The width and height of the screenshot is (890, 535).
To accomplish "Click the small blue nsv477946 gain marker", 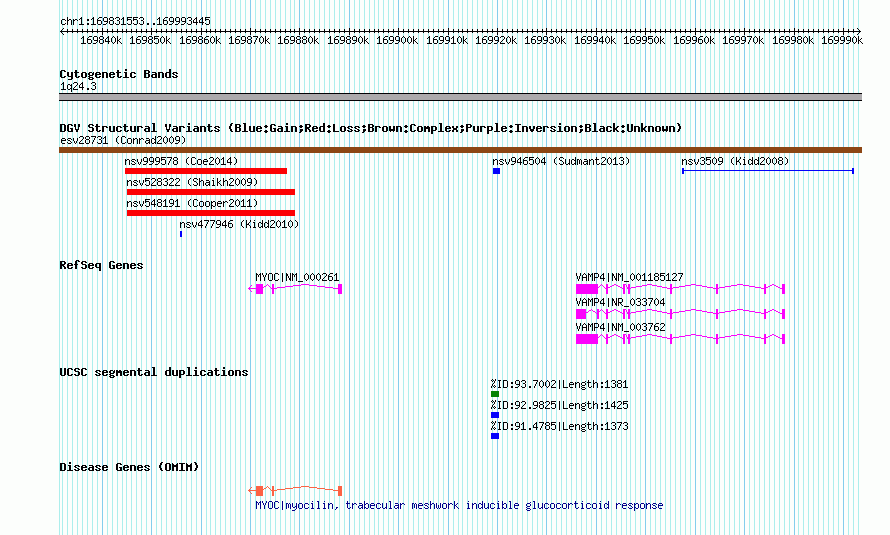I will 181,234.
